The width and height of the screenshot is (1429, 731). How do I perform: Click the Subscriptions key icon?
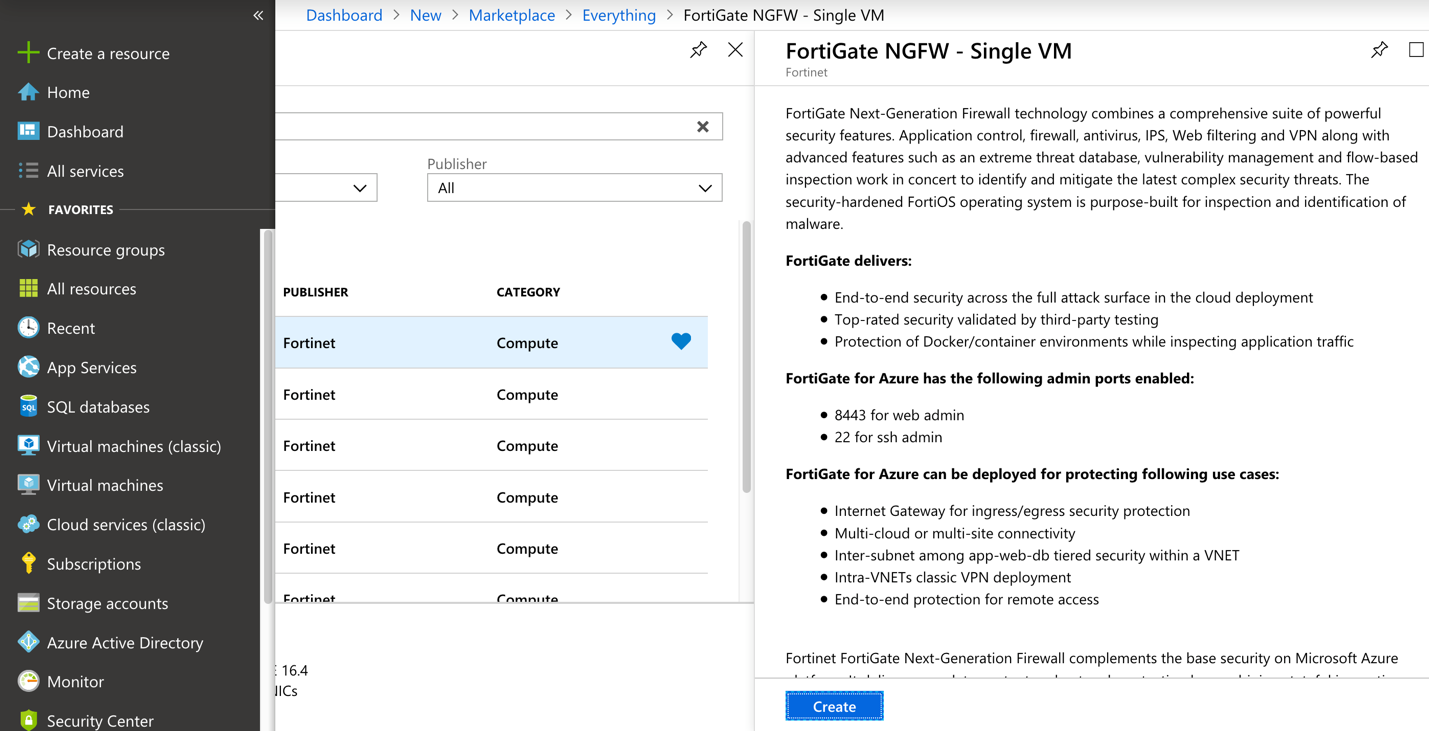click(x=28, y=563)
